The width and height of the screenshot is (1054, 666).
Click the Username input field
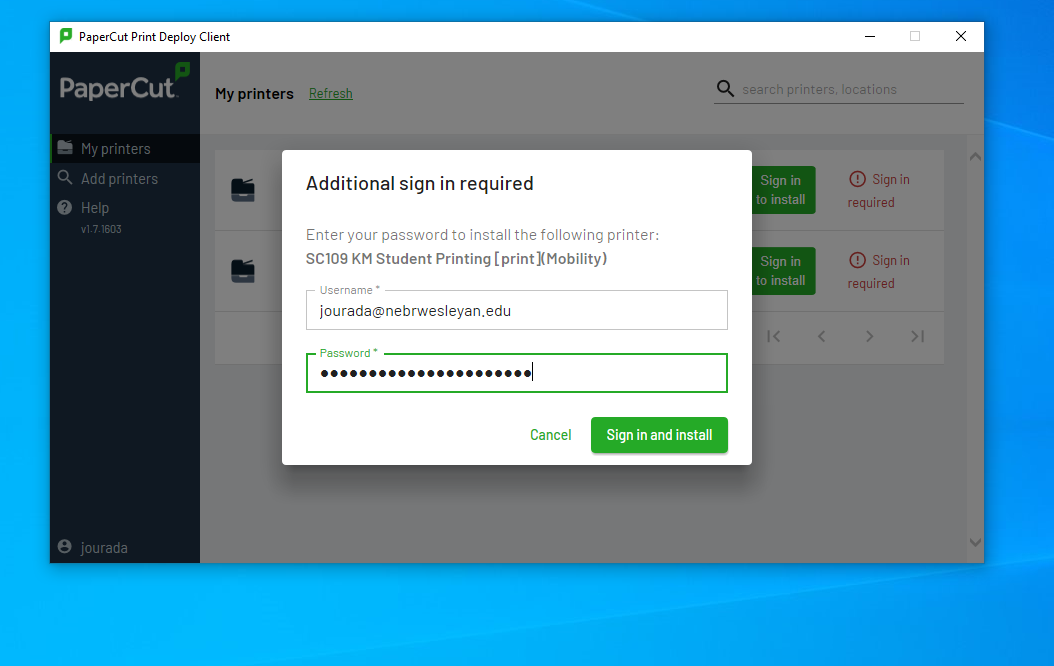click(x=516, y=310)
